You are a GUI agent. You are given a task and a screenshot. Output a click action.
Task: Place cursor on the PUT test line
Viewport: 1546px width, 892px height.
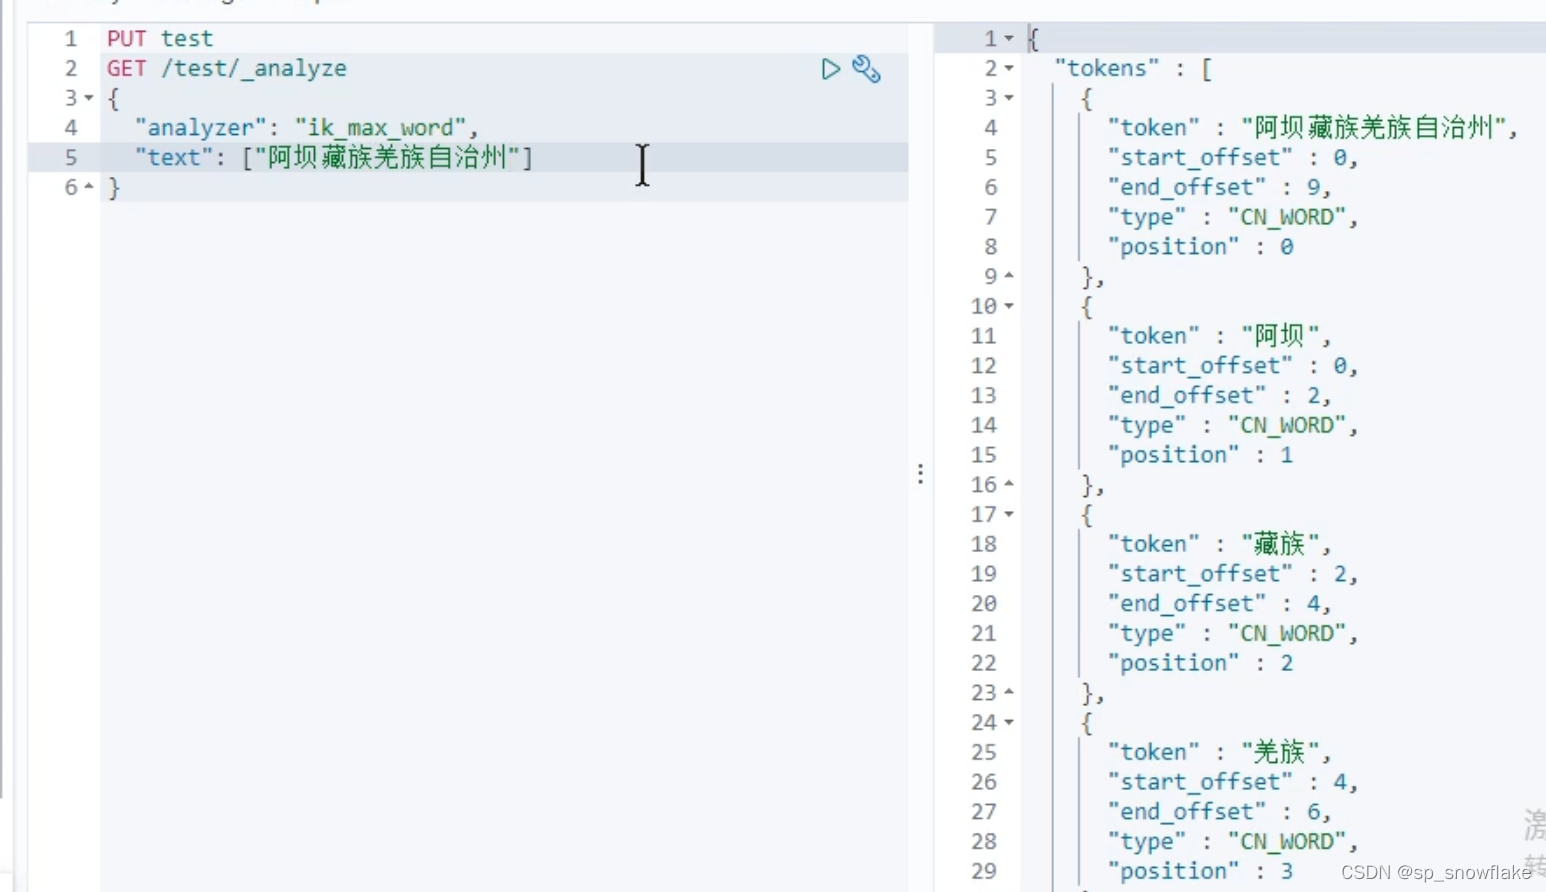pyautogui.click(x=160, y=39)
